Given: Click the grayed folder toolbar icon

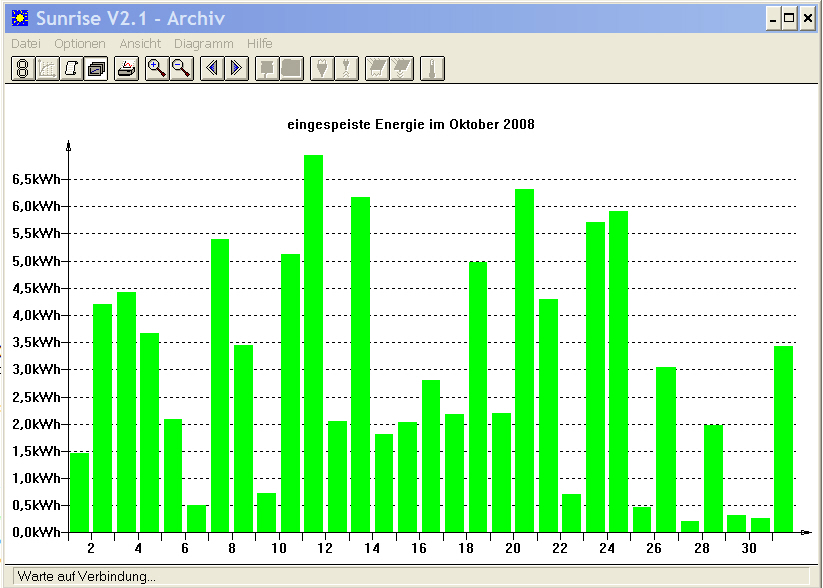Looking at the screenshot, I should (292, 69).
